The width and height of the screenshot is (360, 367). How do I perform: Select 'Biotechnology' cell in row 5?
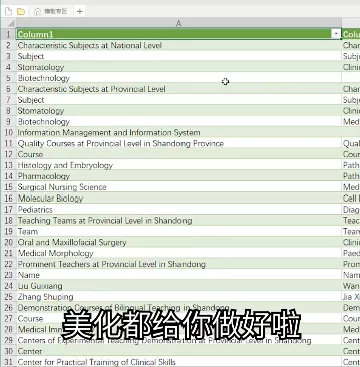pos(179,78)
